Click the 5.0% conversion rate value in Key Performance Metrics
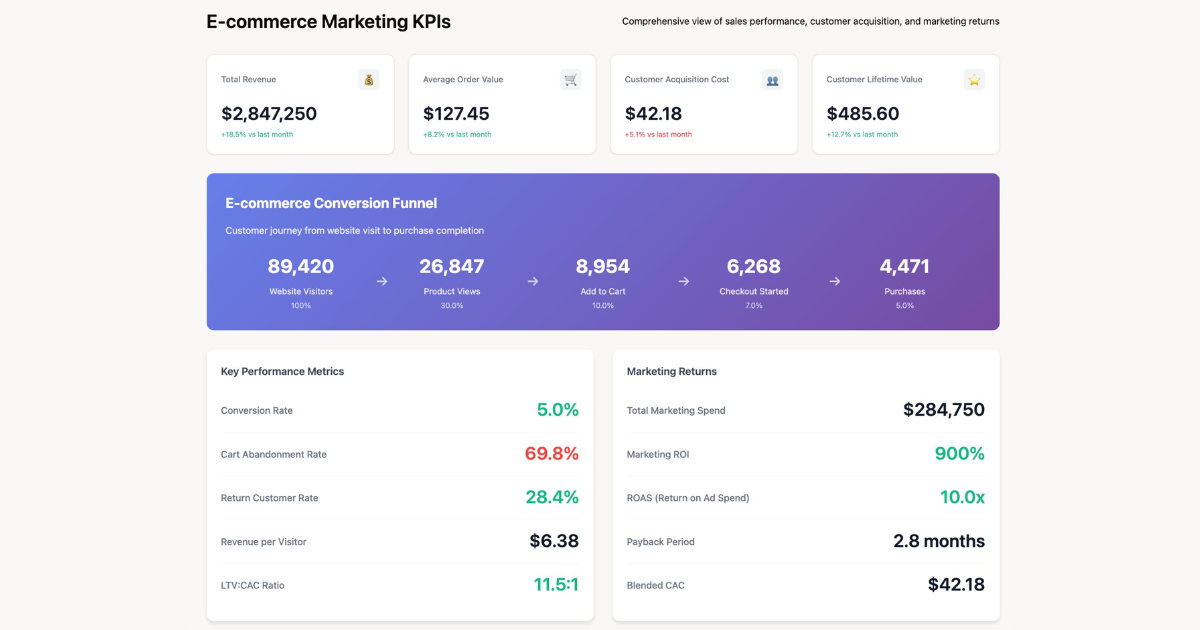This screenshot has height=630, width=1200. (x=558, y=410)
